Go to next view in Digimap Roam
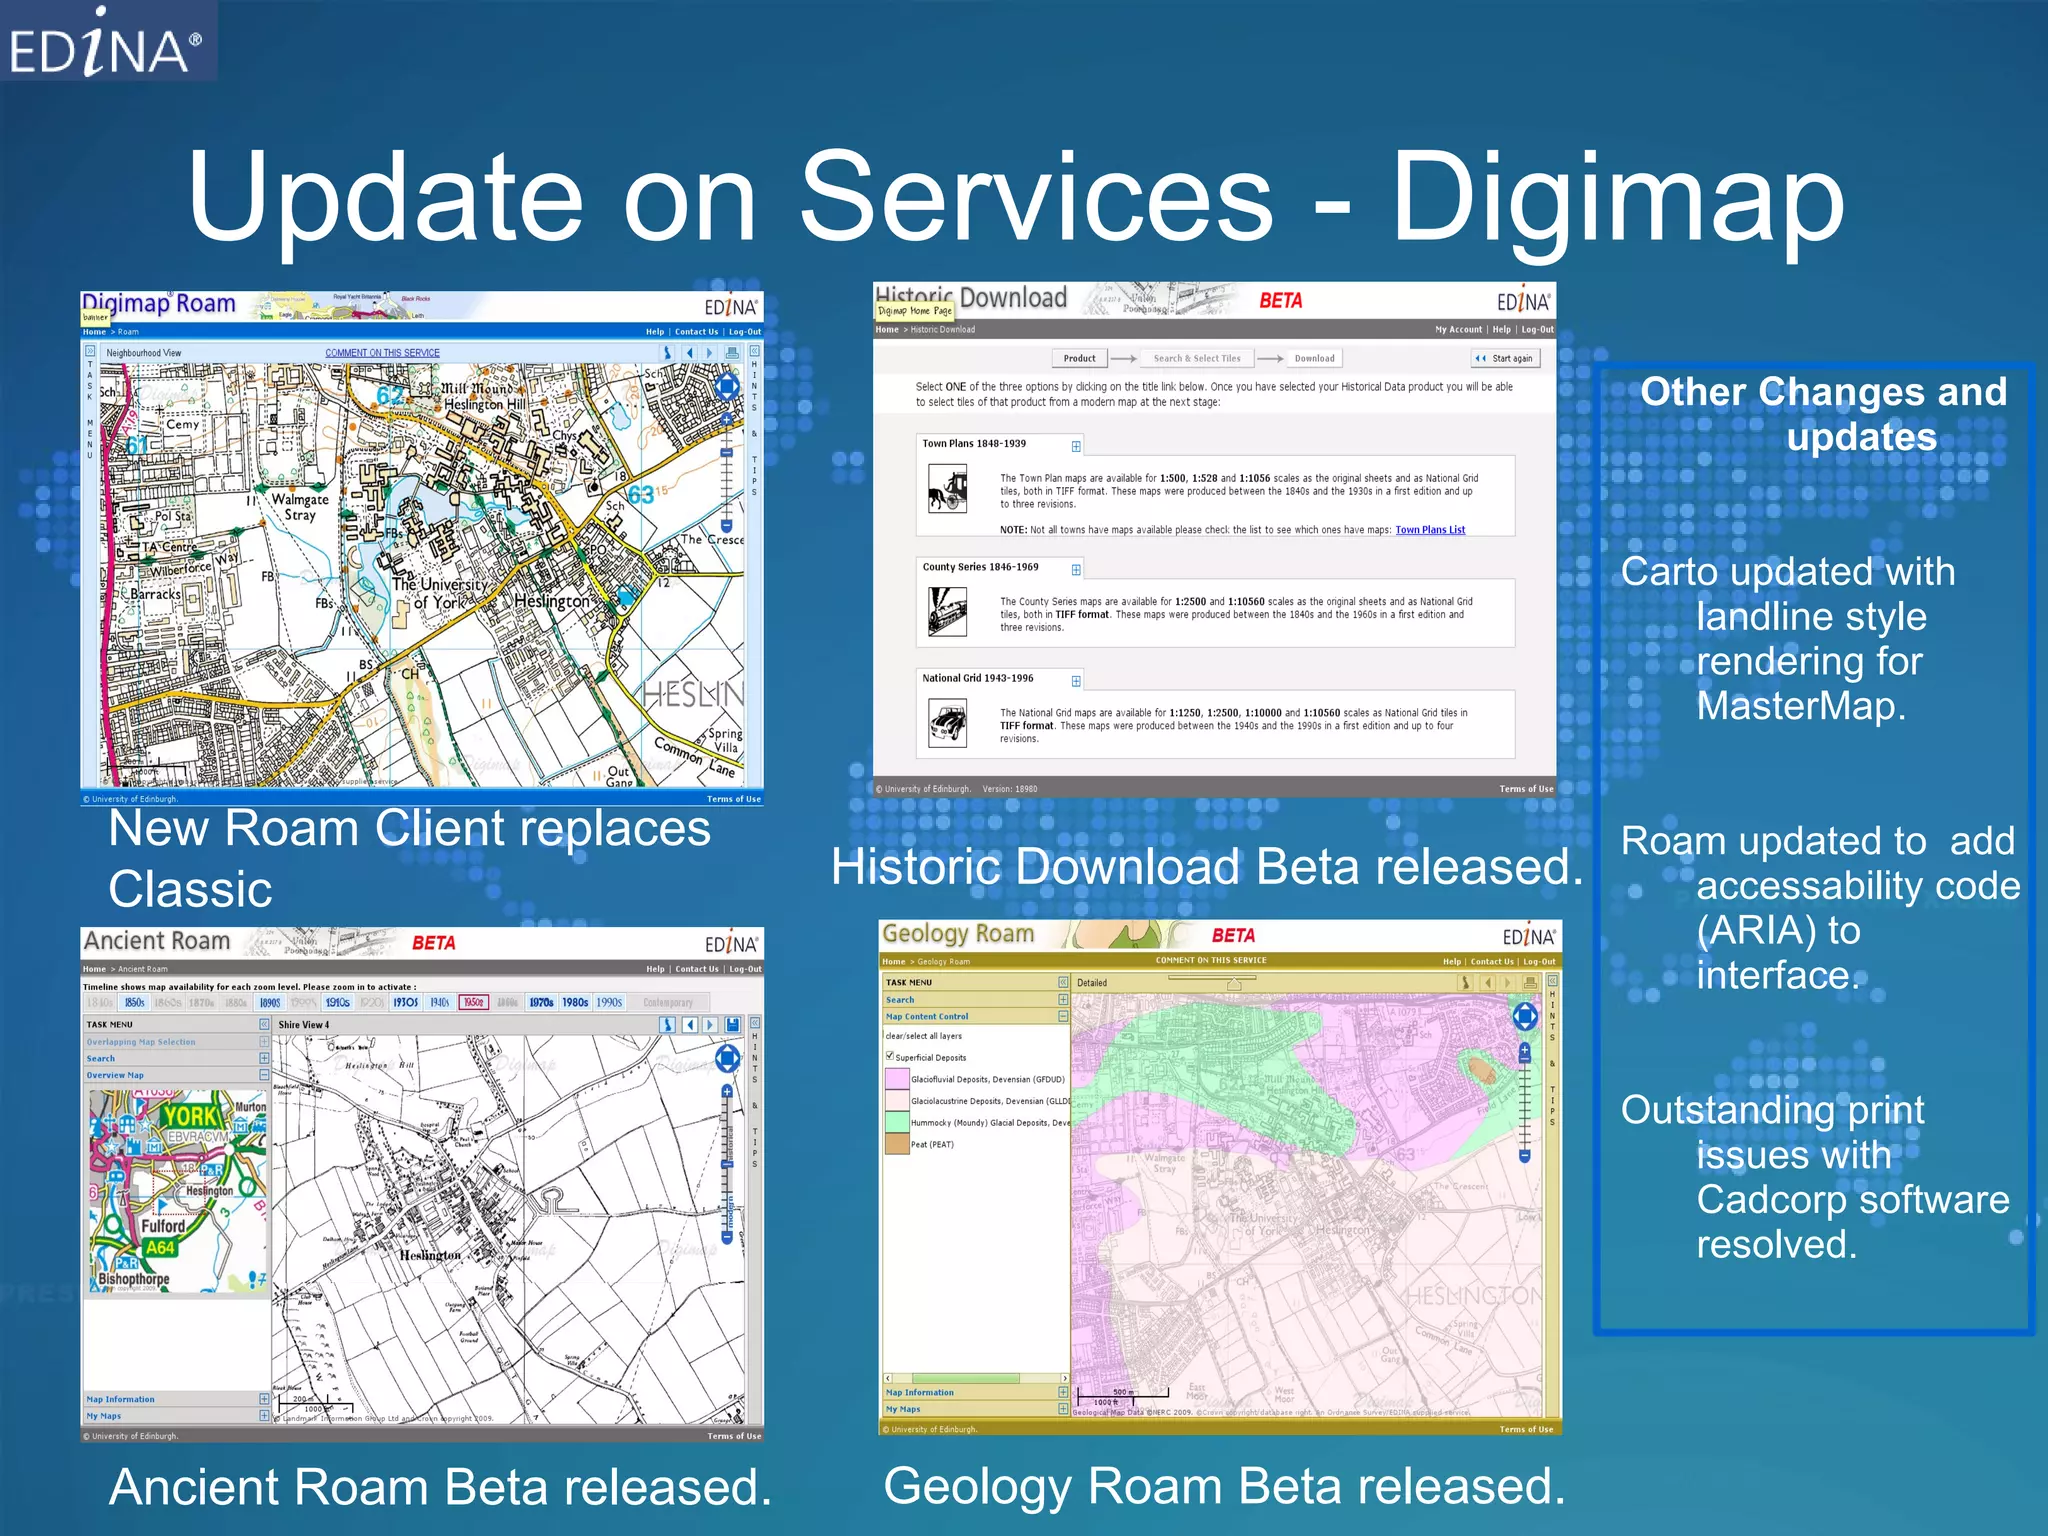 (x=710, y=352)
